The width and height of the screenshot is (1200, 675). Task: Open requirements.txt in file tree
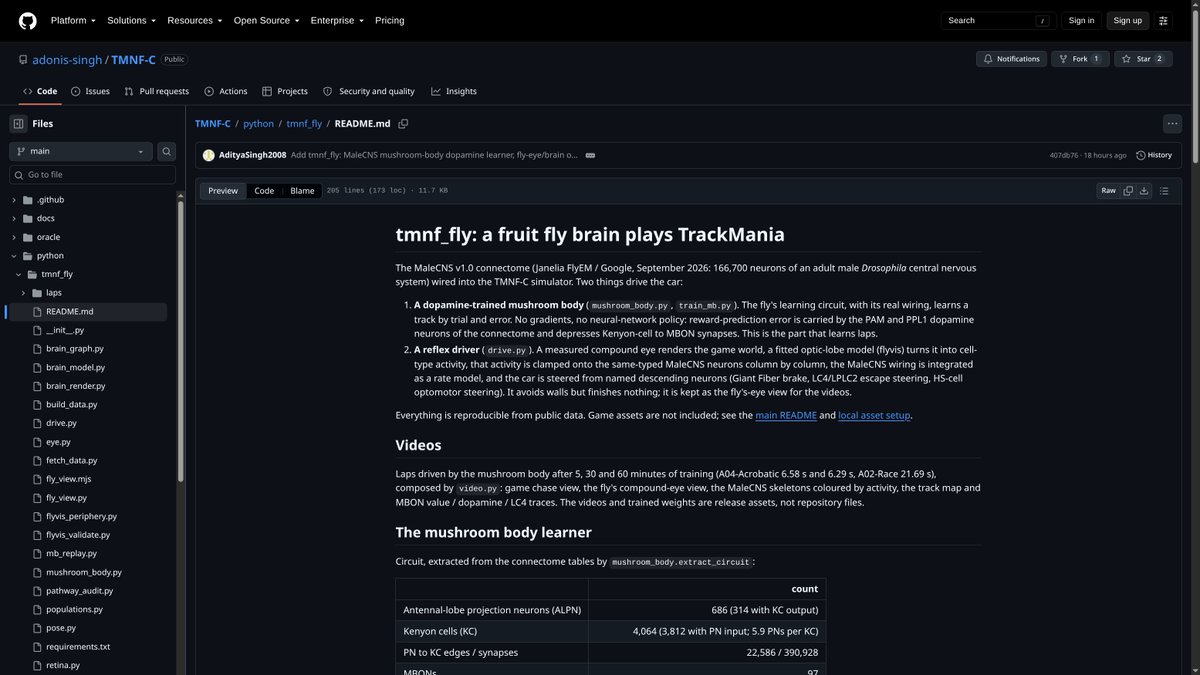point(78,647)
